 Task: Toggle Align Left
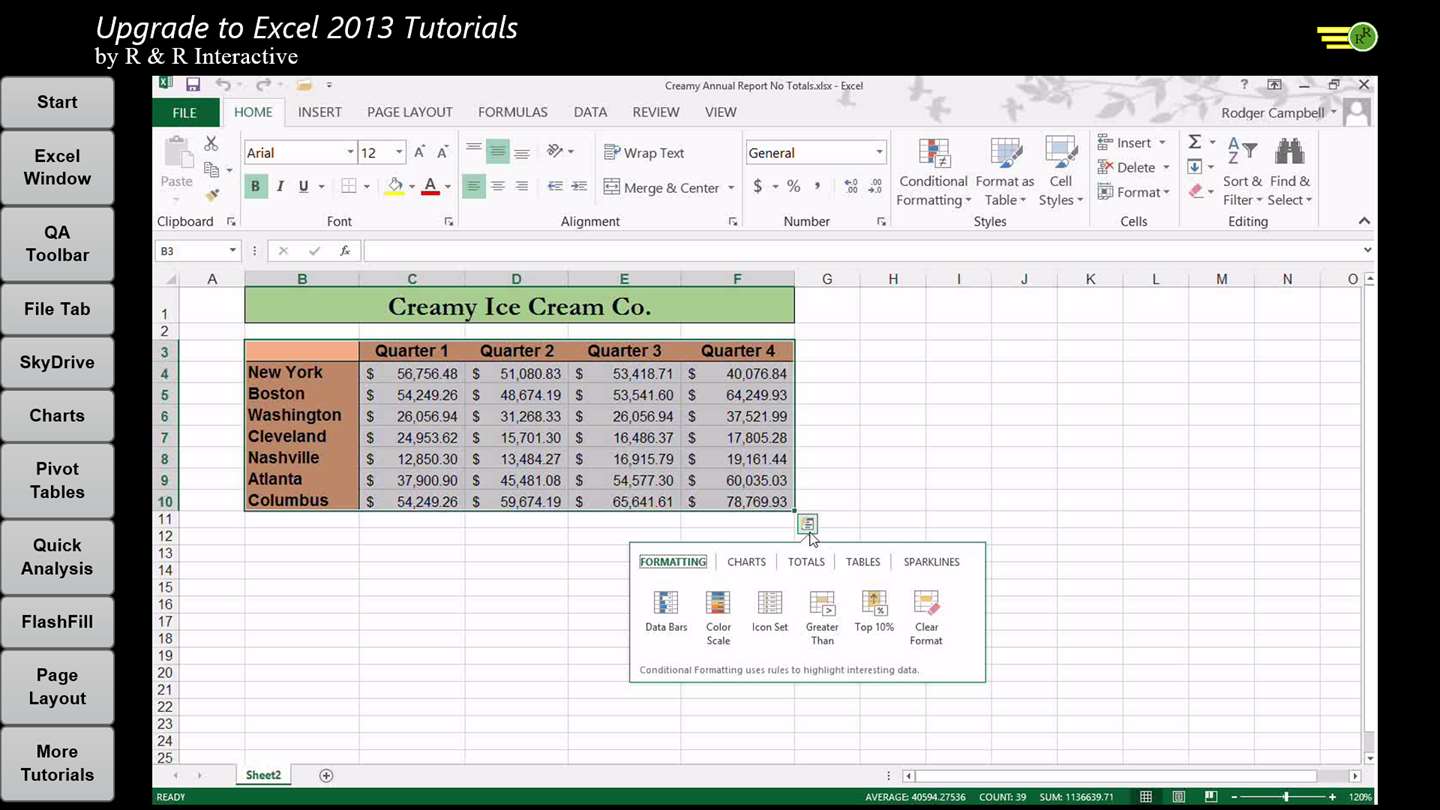pyautogui.click(x=473, y=186)
